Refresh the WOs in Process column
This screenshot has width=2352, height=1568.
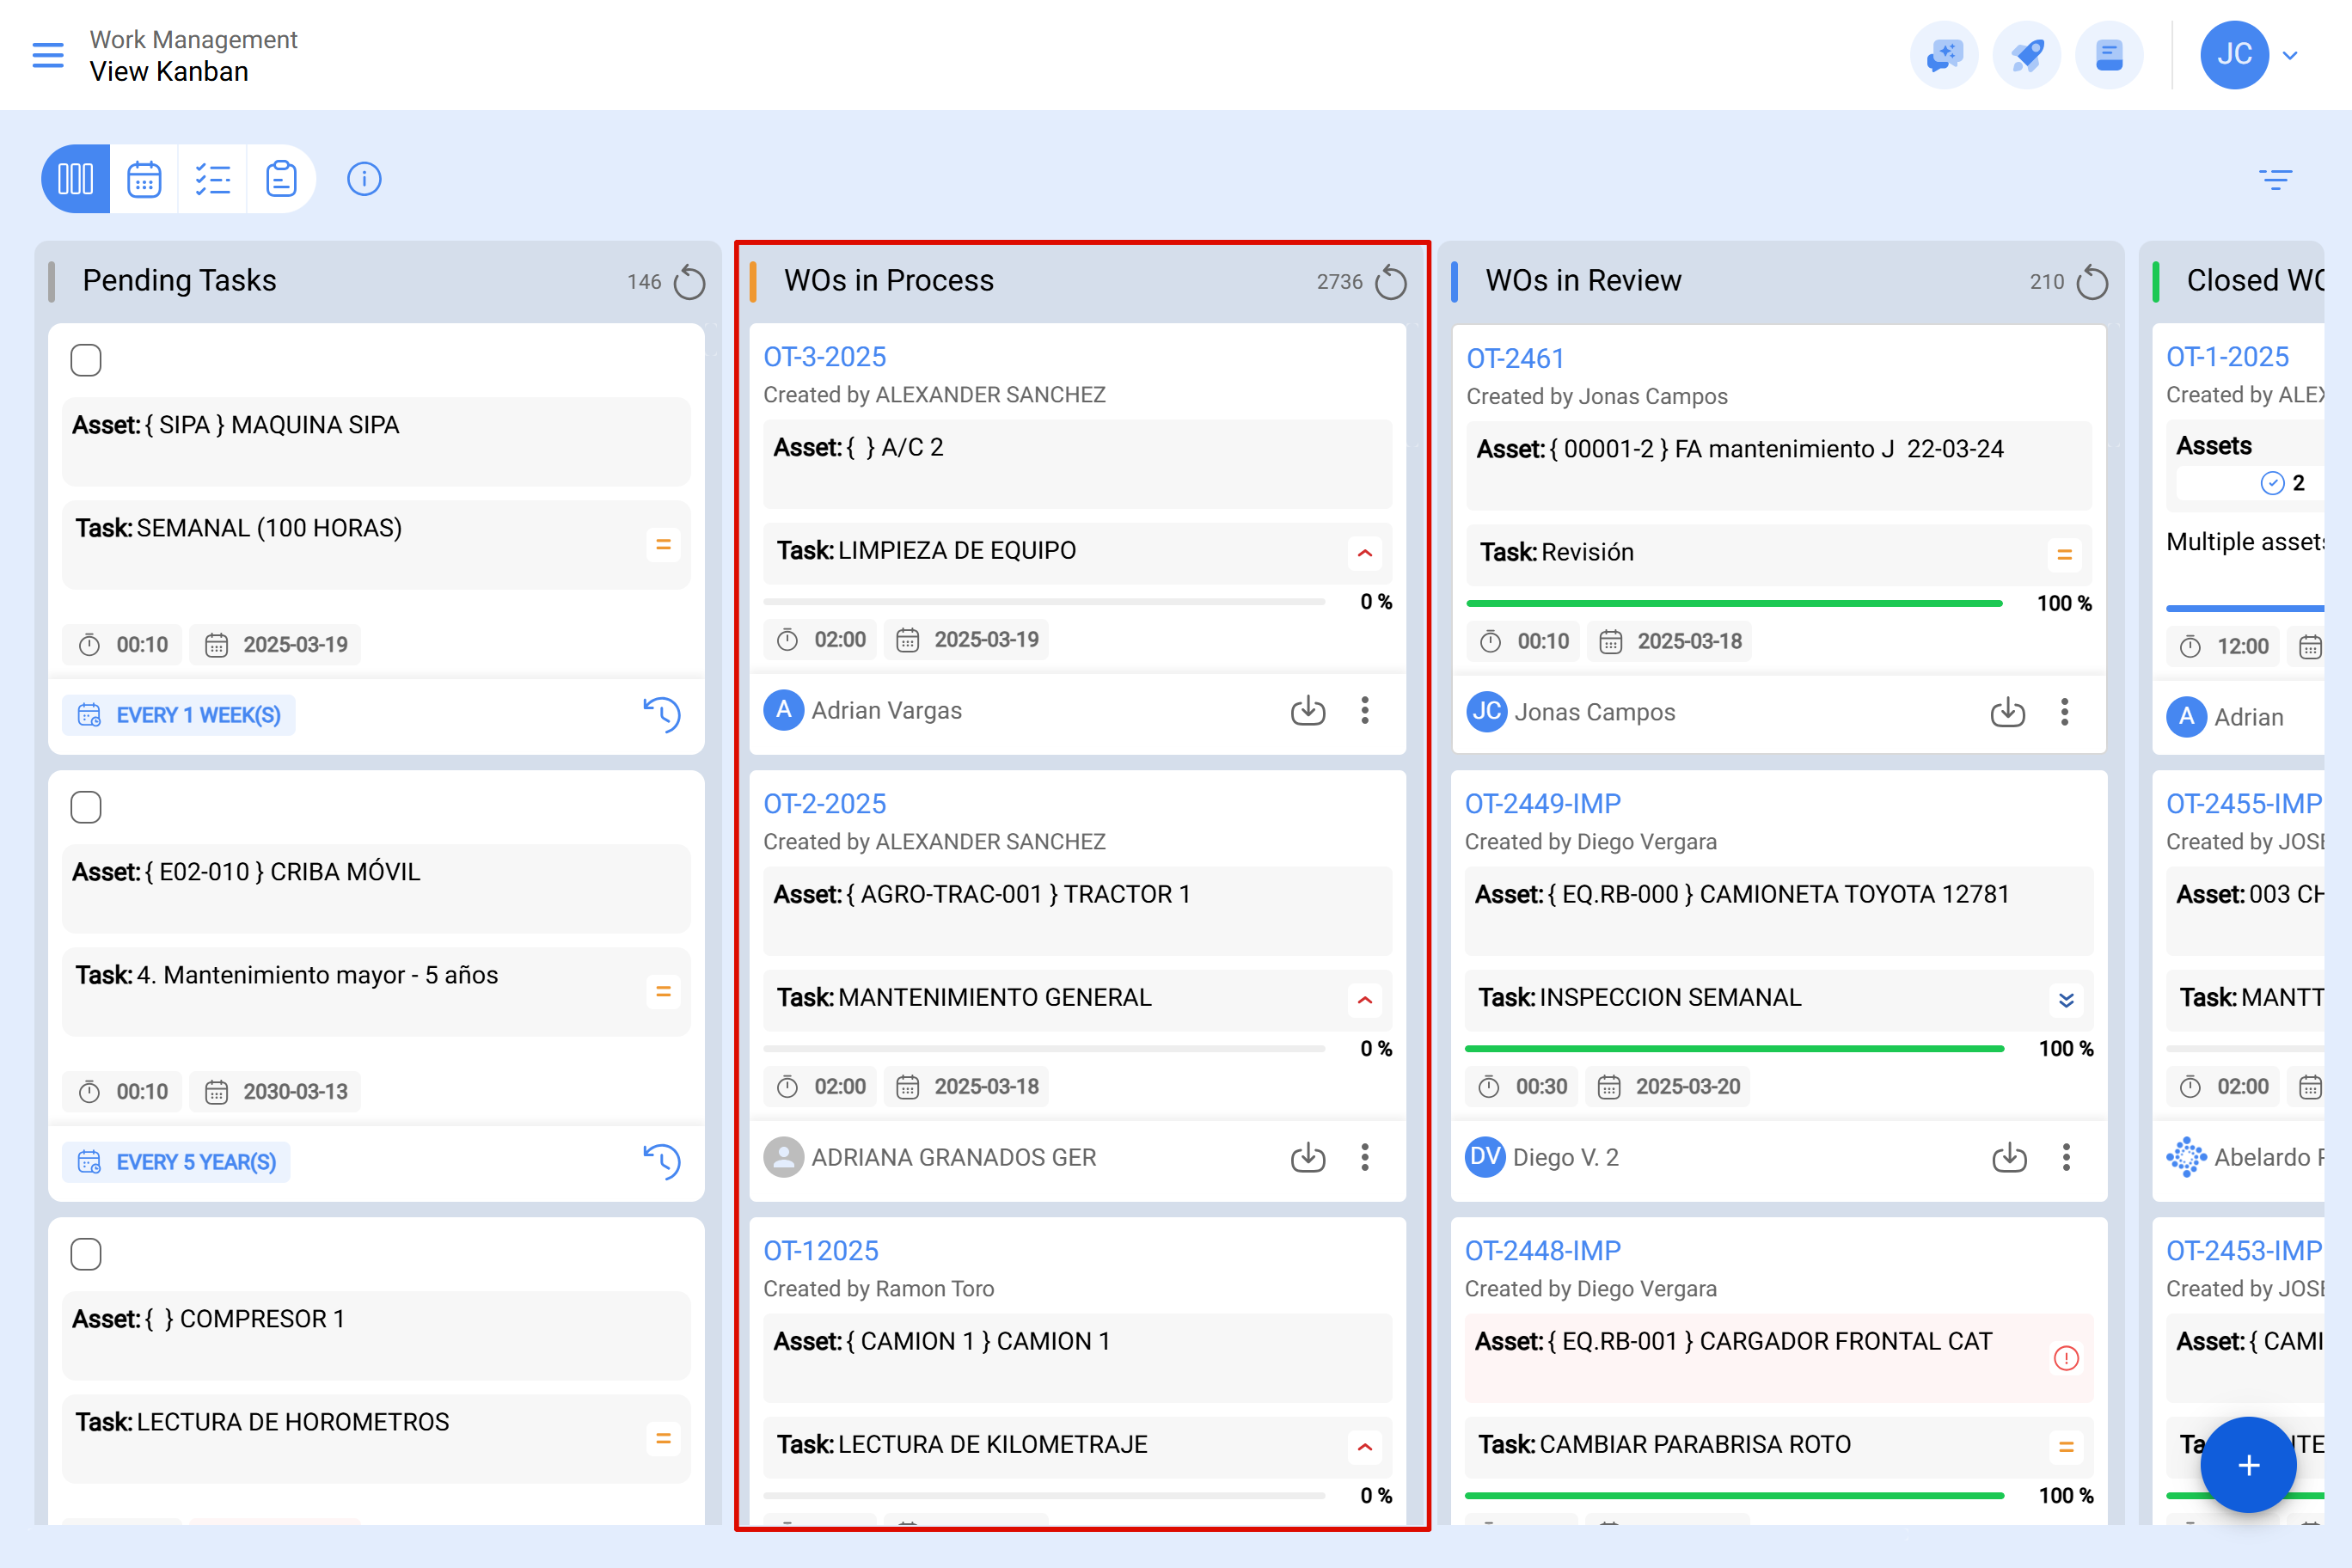(1390, 282)
